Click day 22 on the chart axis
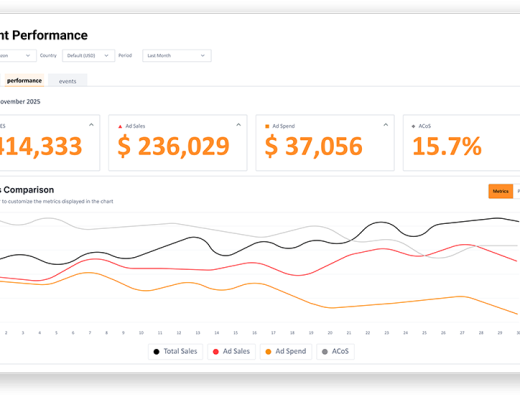This screenshot has width=520, height=397. [x=368, y=333]
